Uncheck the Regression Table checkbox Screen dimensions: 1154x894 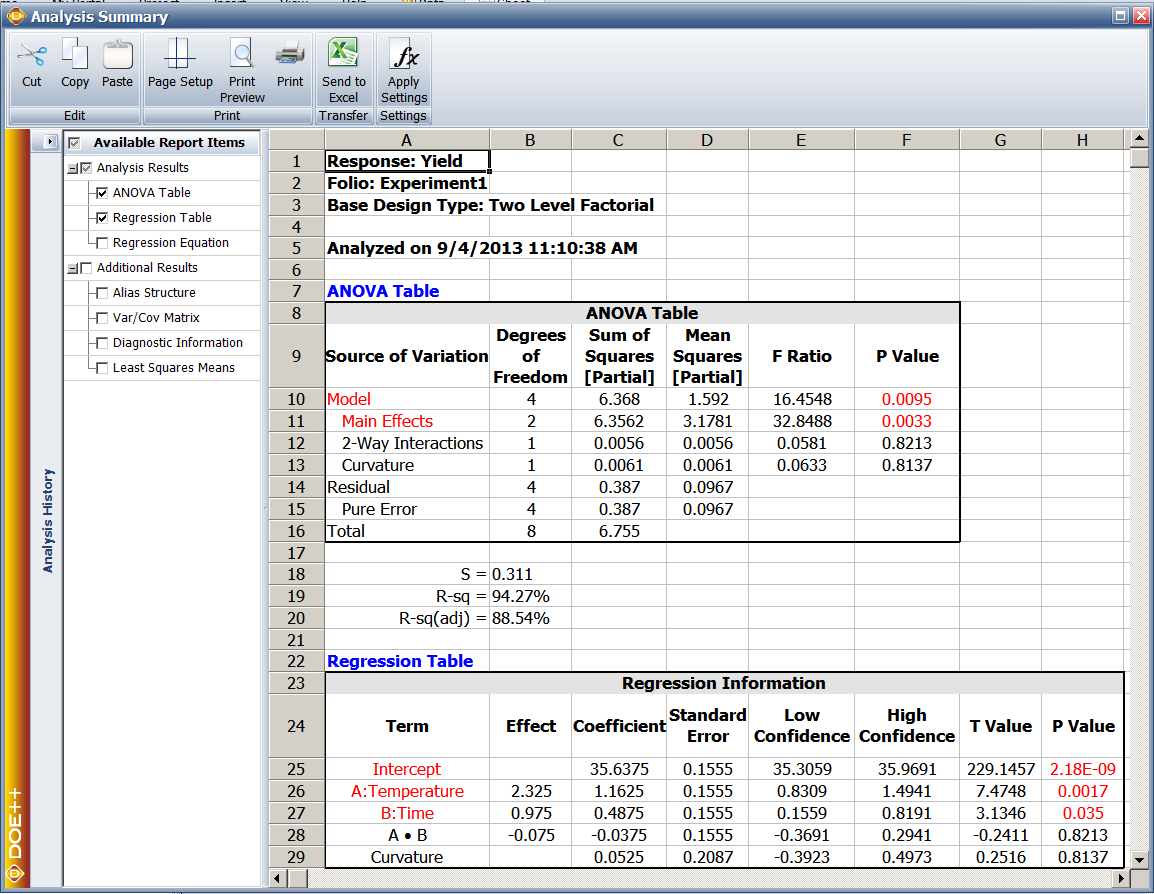pos(102,218)
